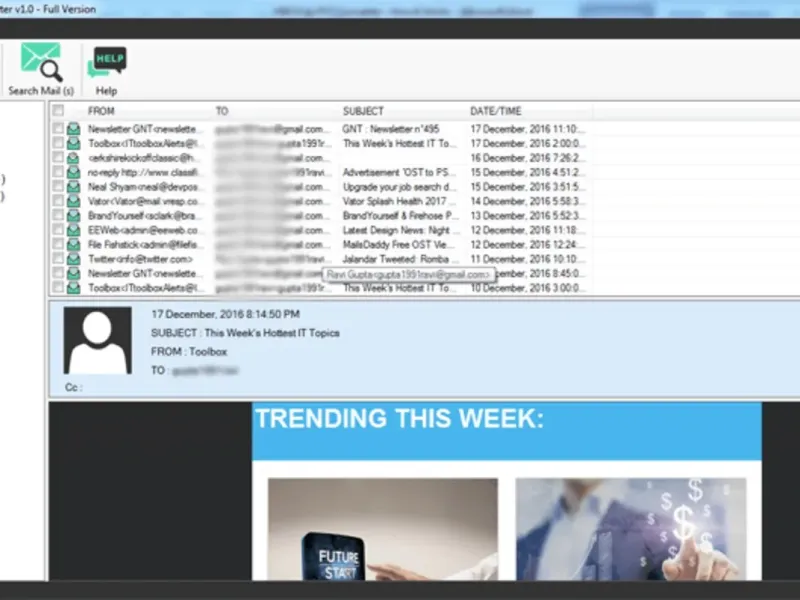800x600 pixels.
Task: Check the no-reply classifi row checkbox
Action: 58,171
